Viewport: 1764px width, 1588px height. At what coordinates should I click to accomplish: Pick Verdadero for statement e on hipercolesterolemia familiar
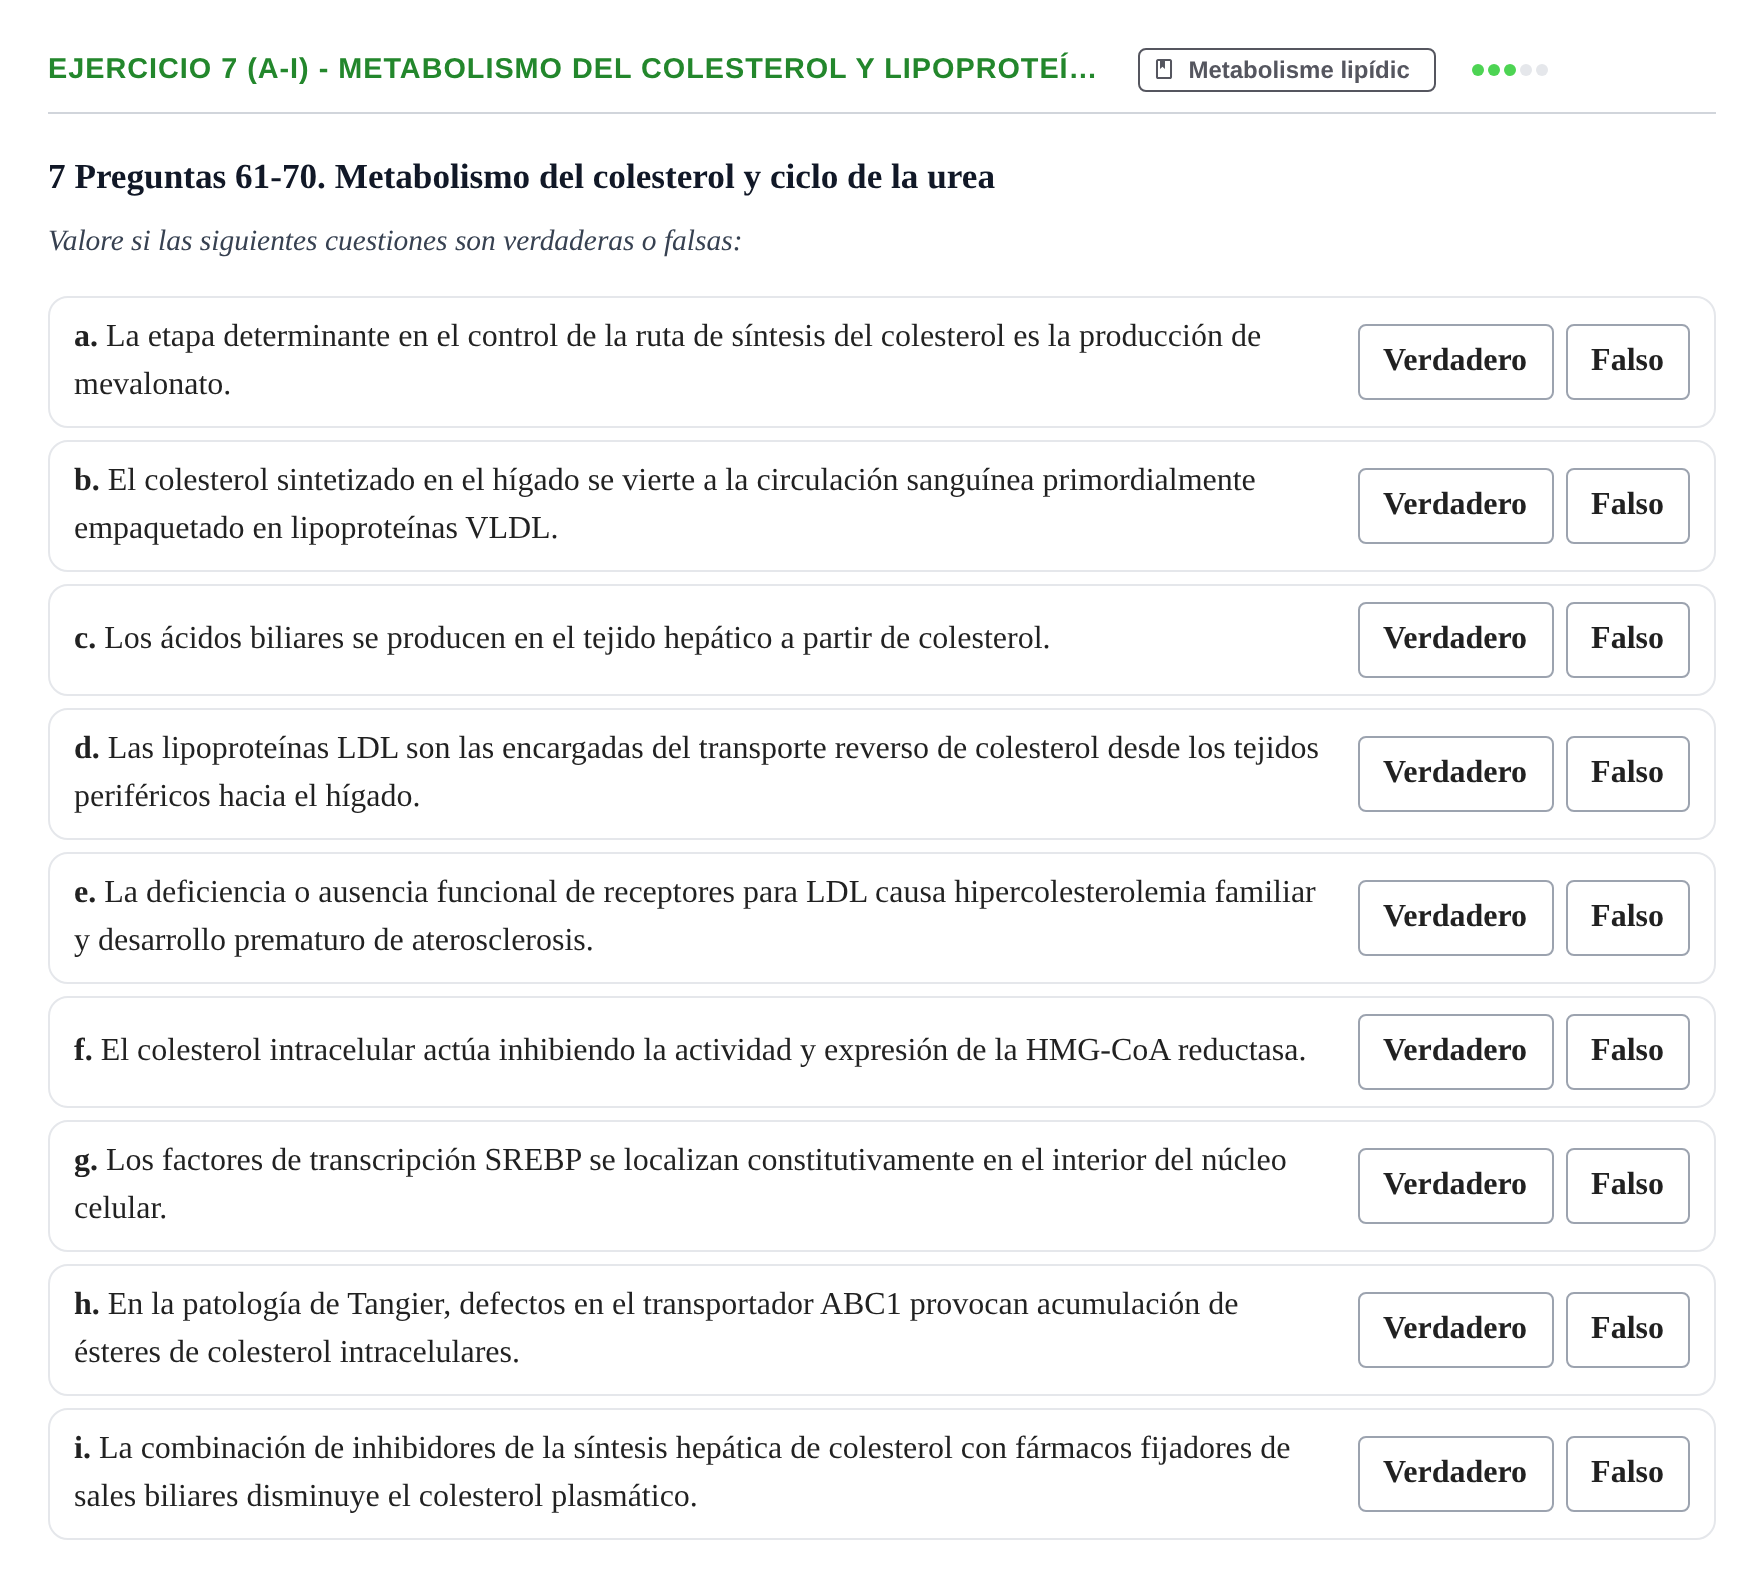[1455, 917]
